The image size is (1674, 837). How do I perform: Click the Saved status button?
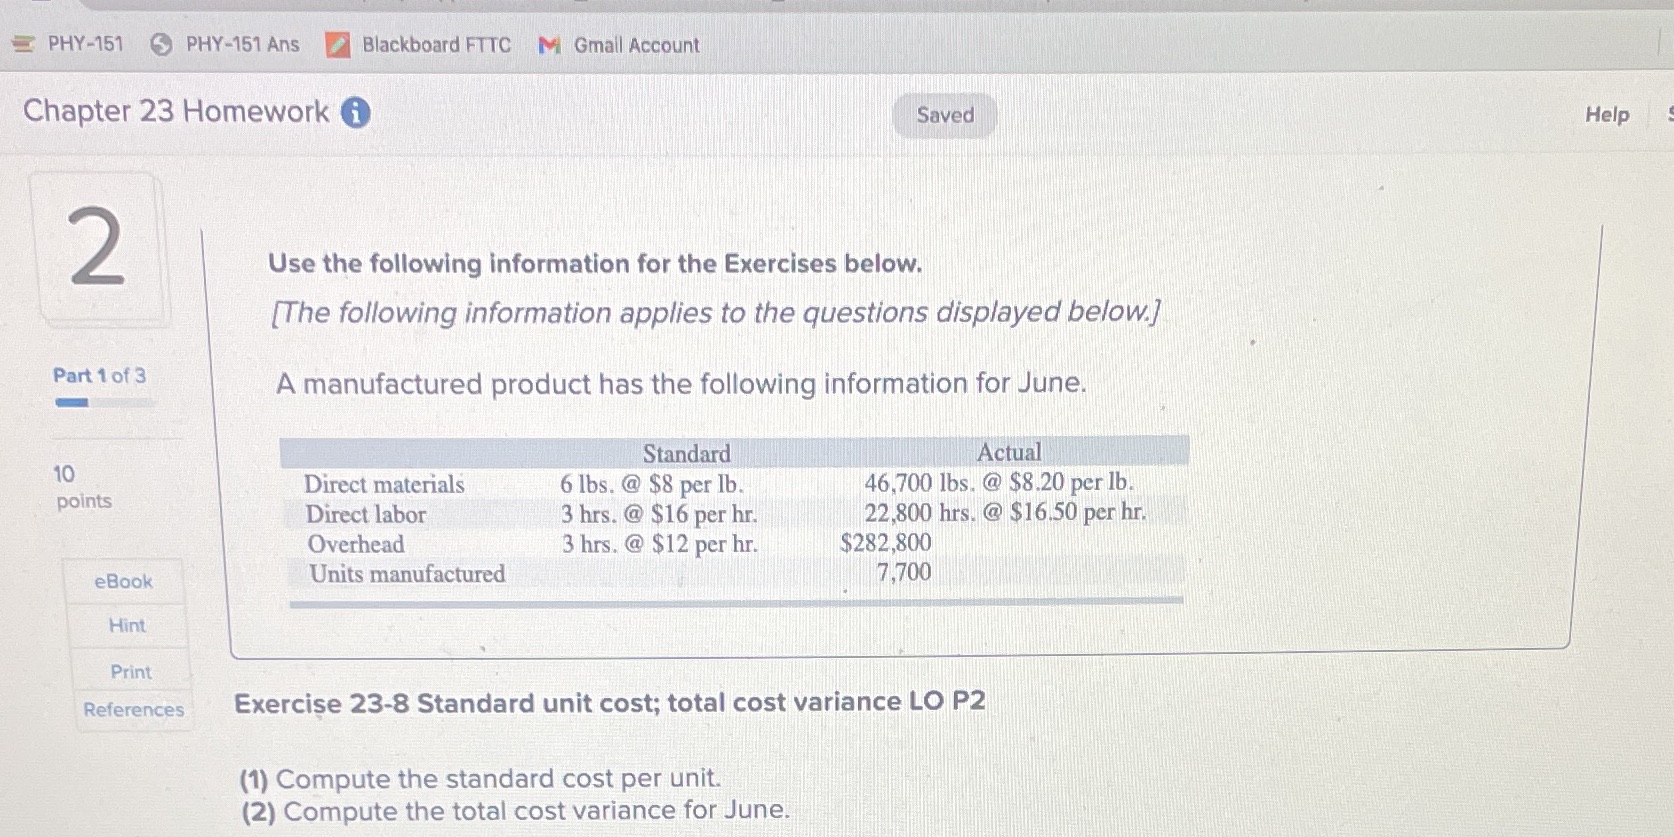pos(942,115)
